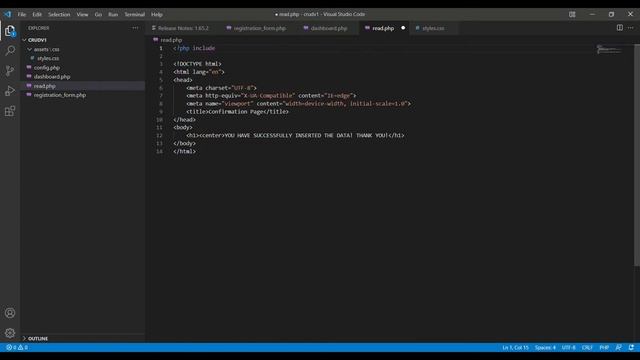Switch to styles.css tab
The image size is (640, 360).
433,28
